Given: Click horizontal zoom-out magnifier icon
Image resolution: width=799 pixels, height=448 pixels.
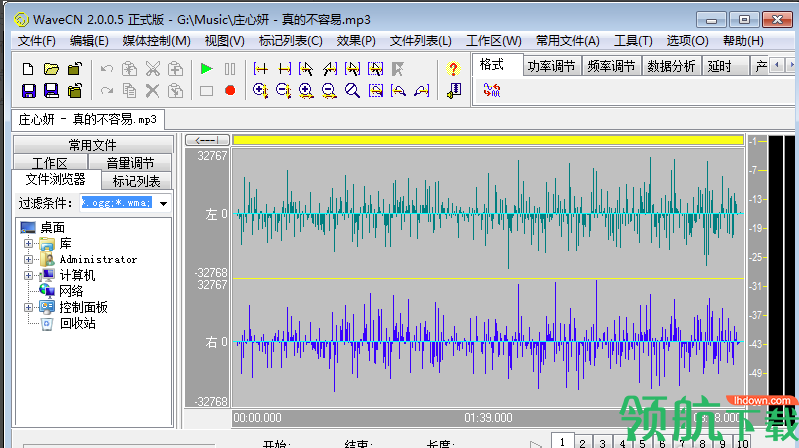Looking at the screenshot, I should point(329,91).
